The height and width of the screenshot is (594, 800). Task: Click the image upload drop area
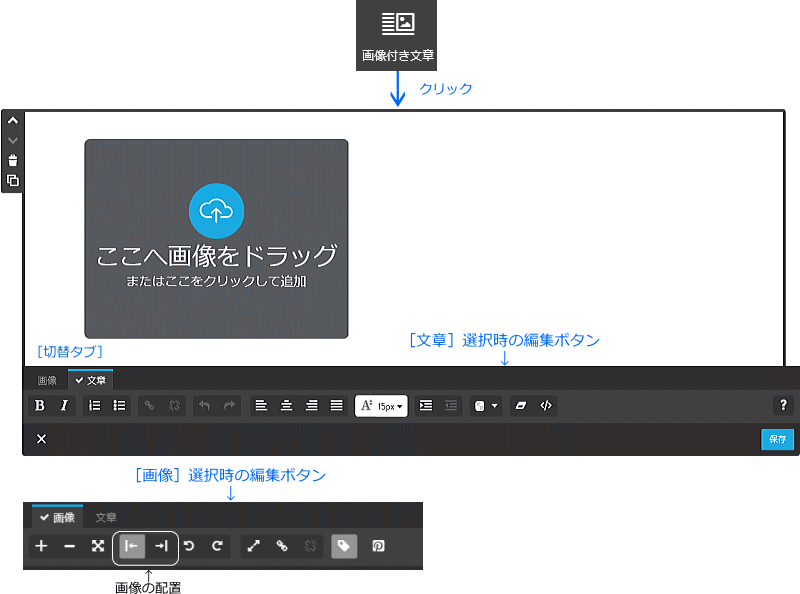pyautogui.click(x=216, y=239)
